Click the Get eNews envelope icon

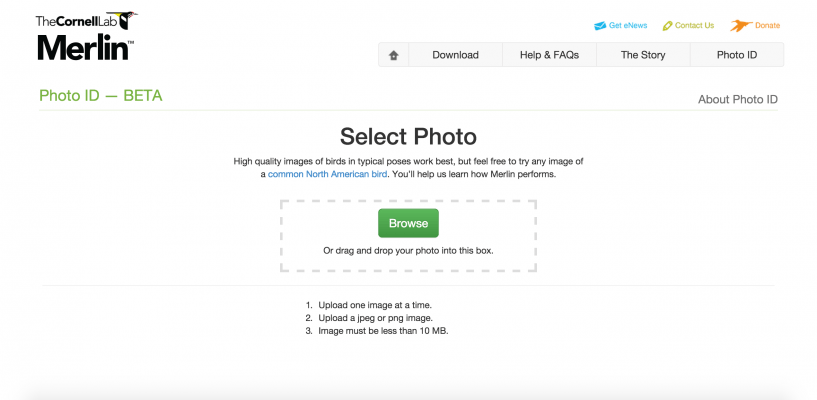(600, 26)
